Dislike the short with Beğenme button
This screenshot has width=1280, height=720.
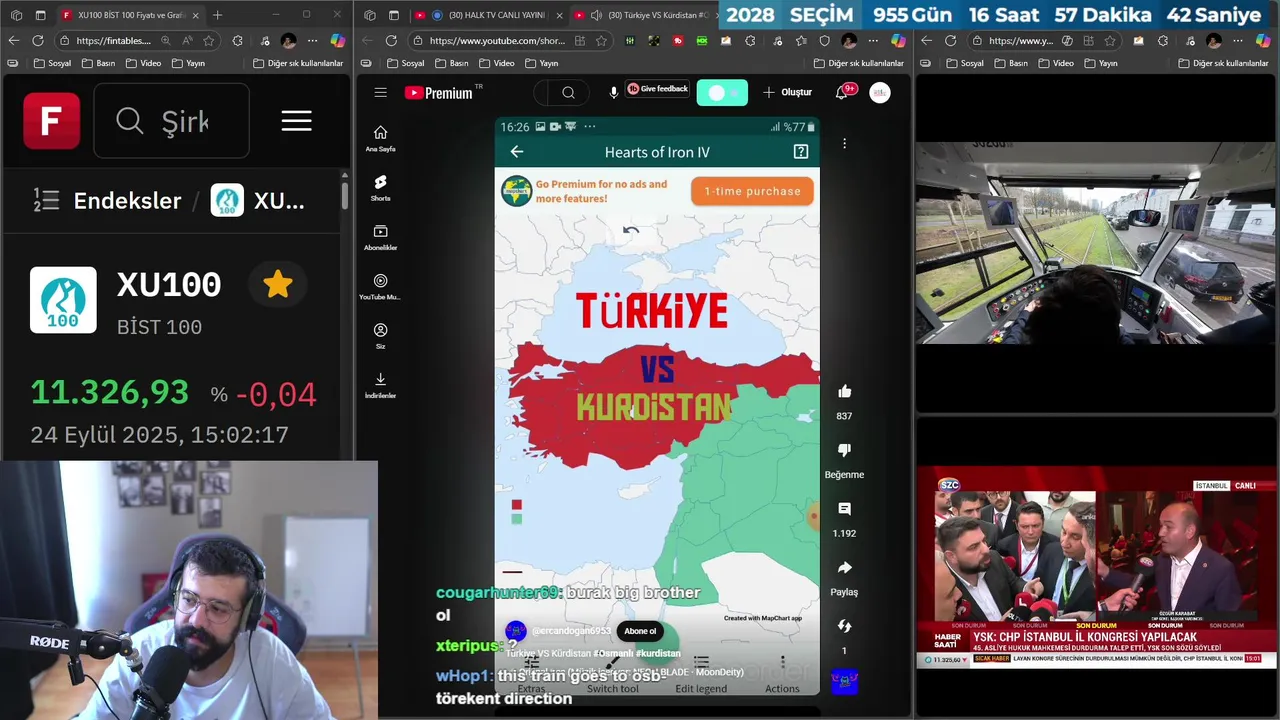point(844,451)
